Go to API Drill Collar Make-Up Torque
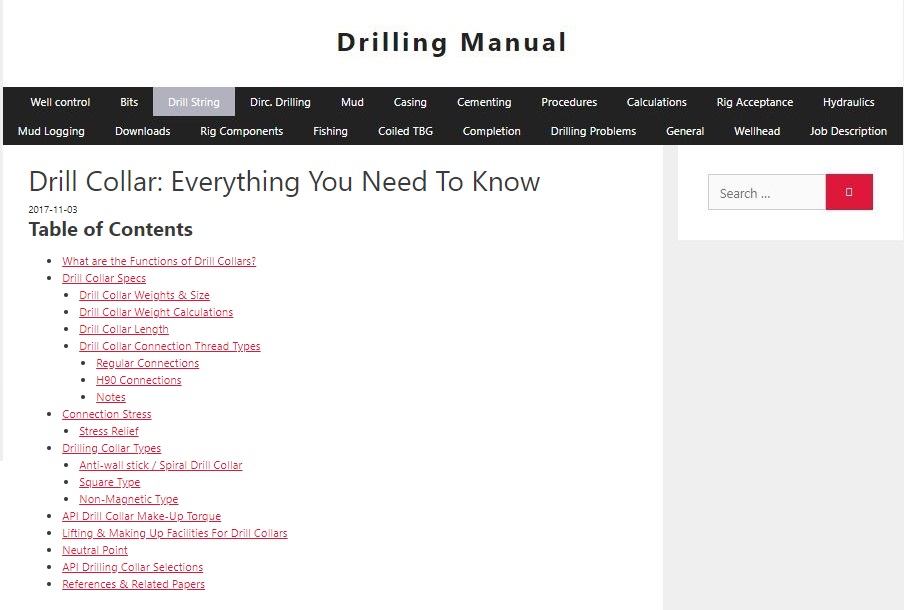Screen dimensions: 904x610 point(141,516)
